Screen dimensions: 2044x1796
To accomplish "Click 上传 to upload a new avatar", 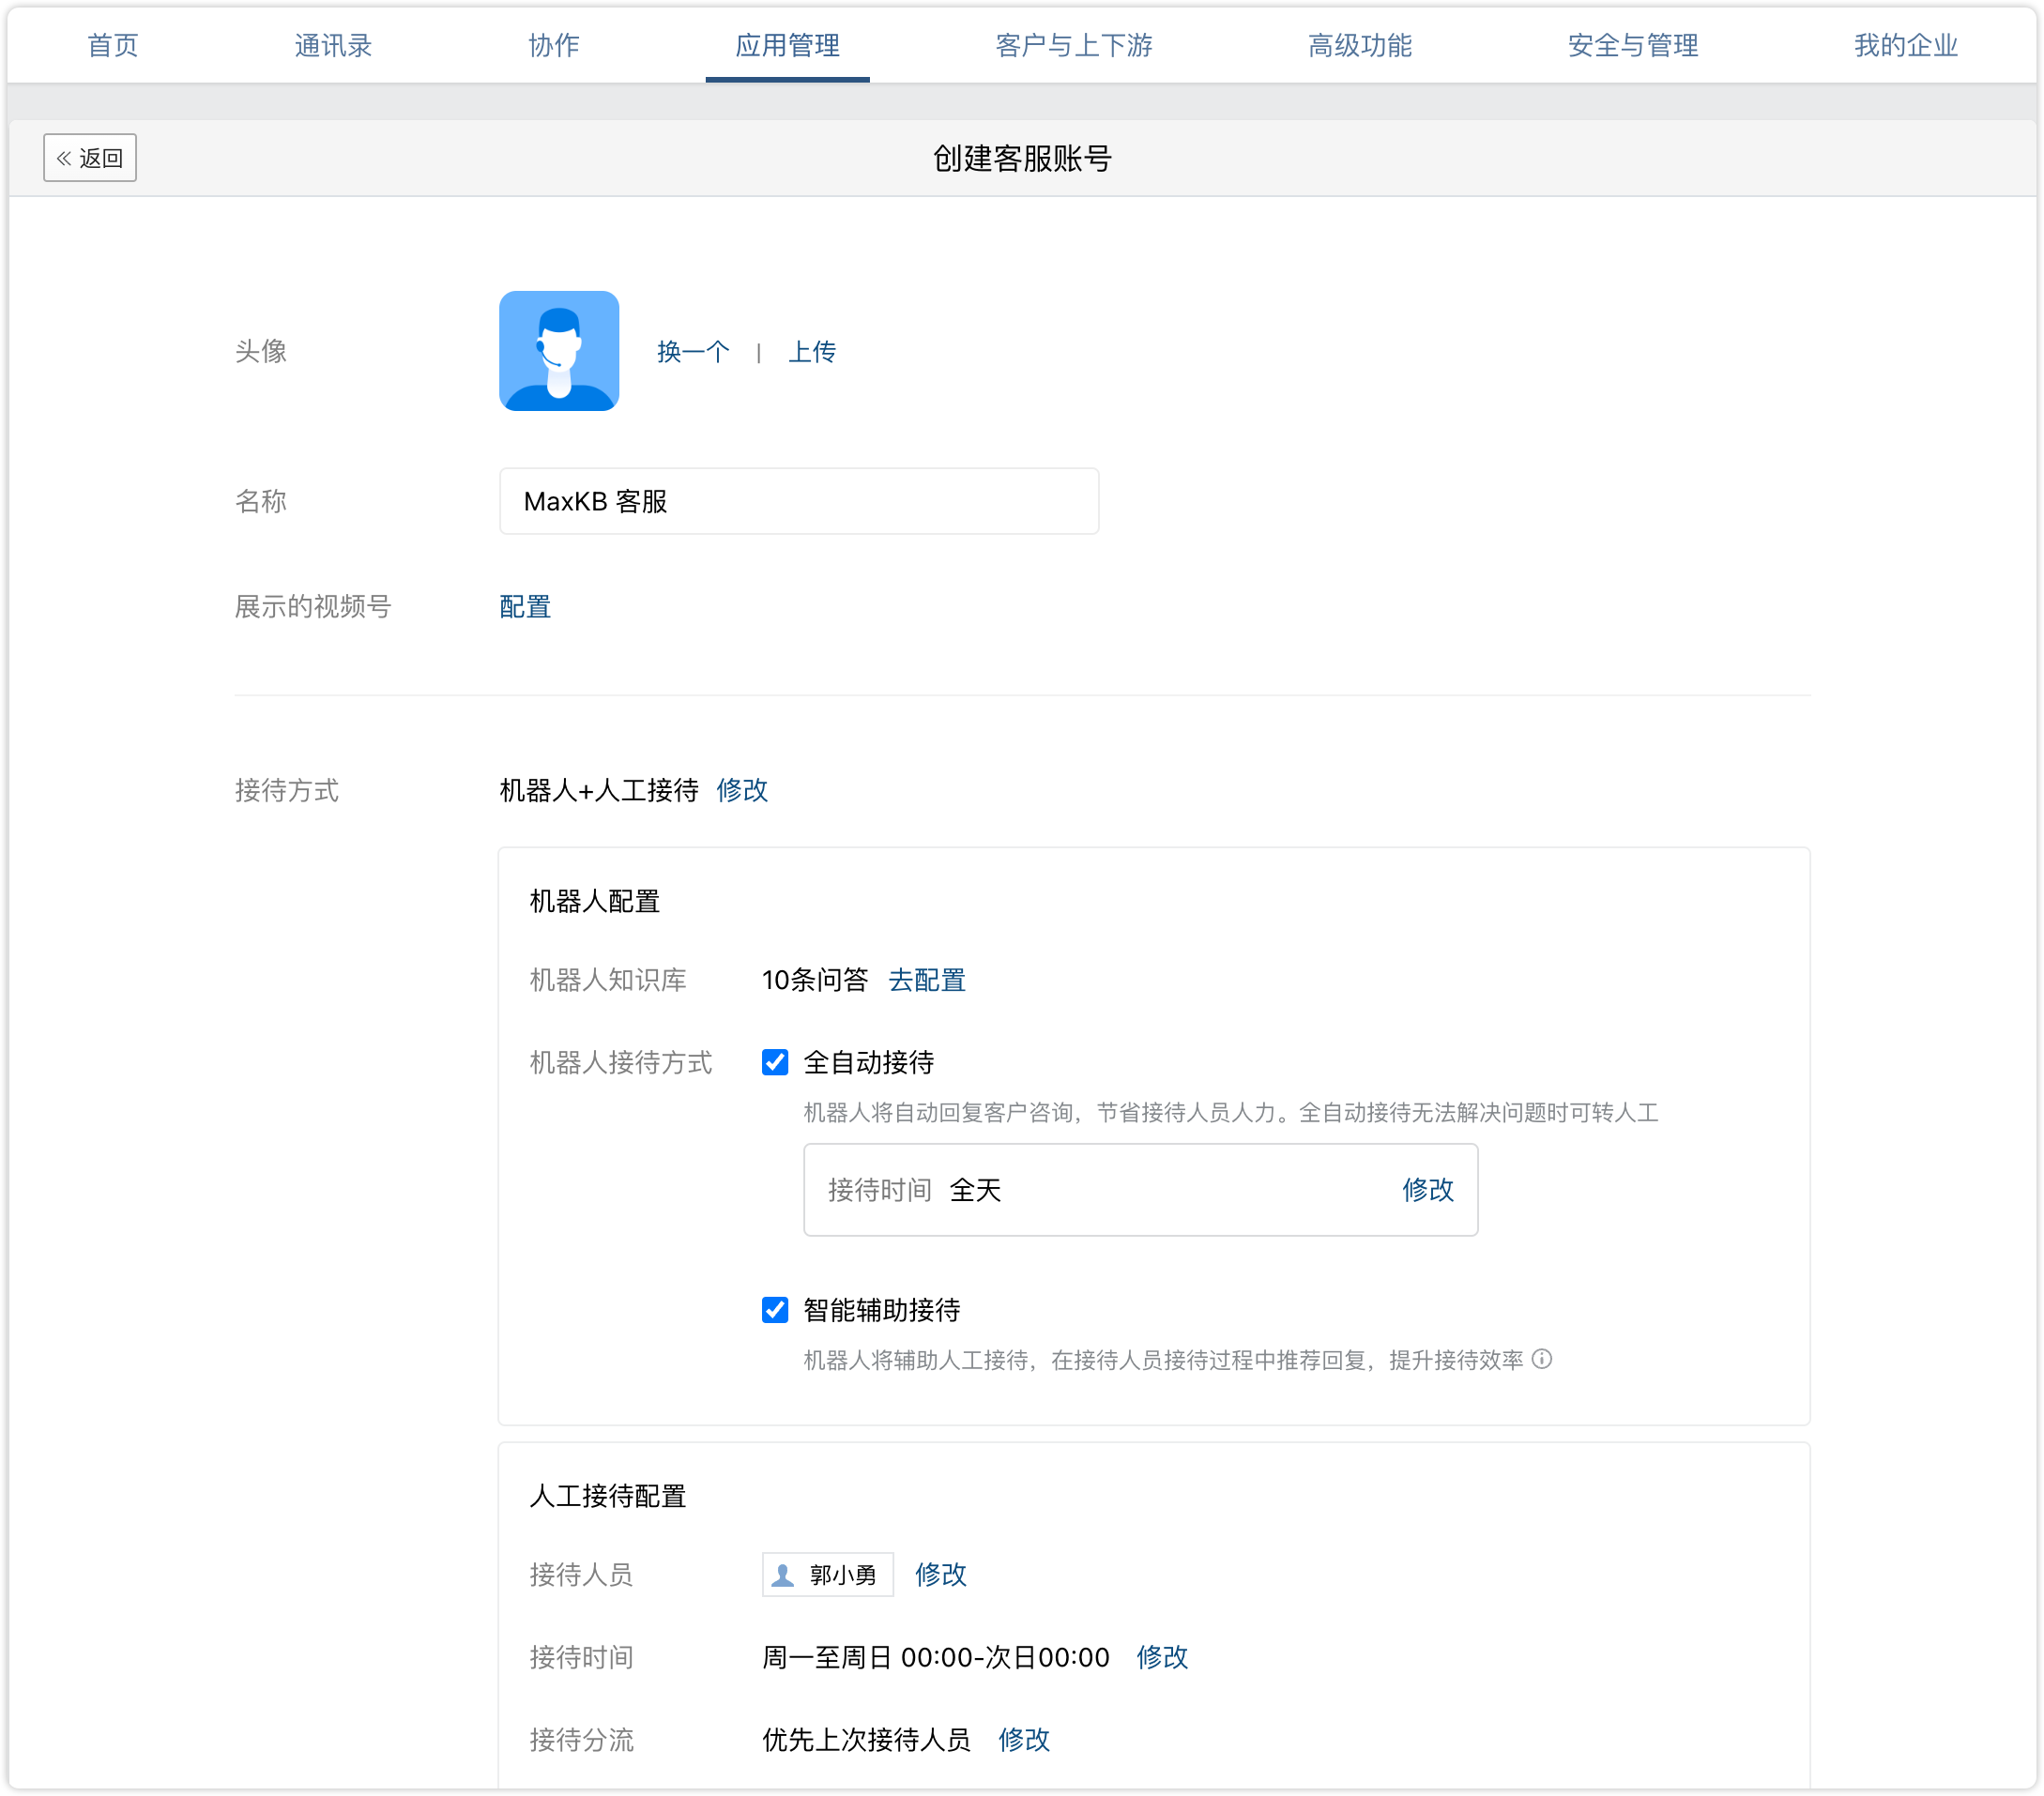I will point(812,351).
